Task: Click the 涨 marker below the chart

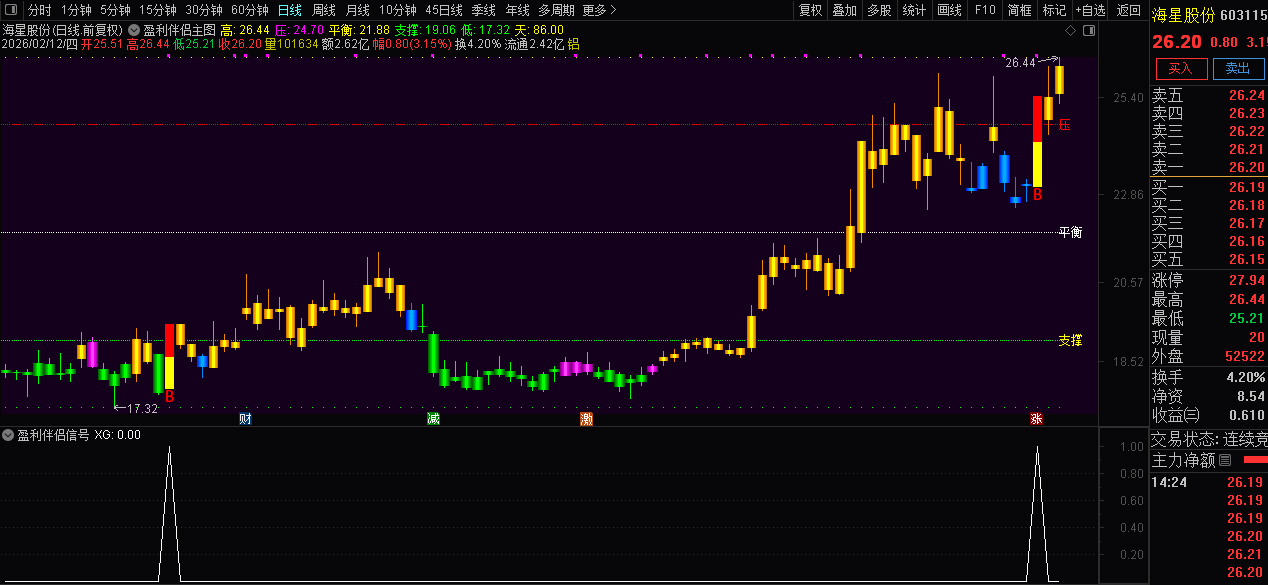Action: (1036, 418)
